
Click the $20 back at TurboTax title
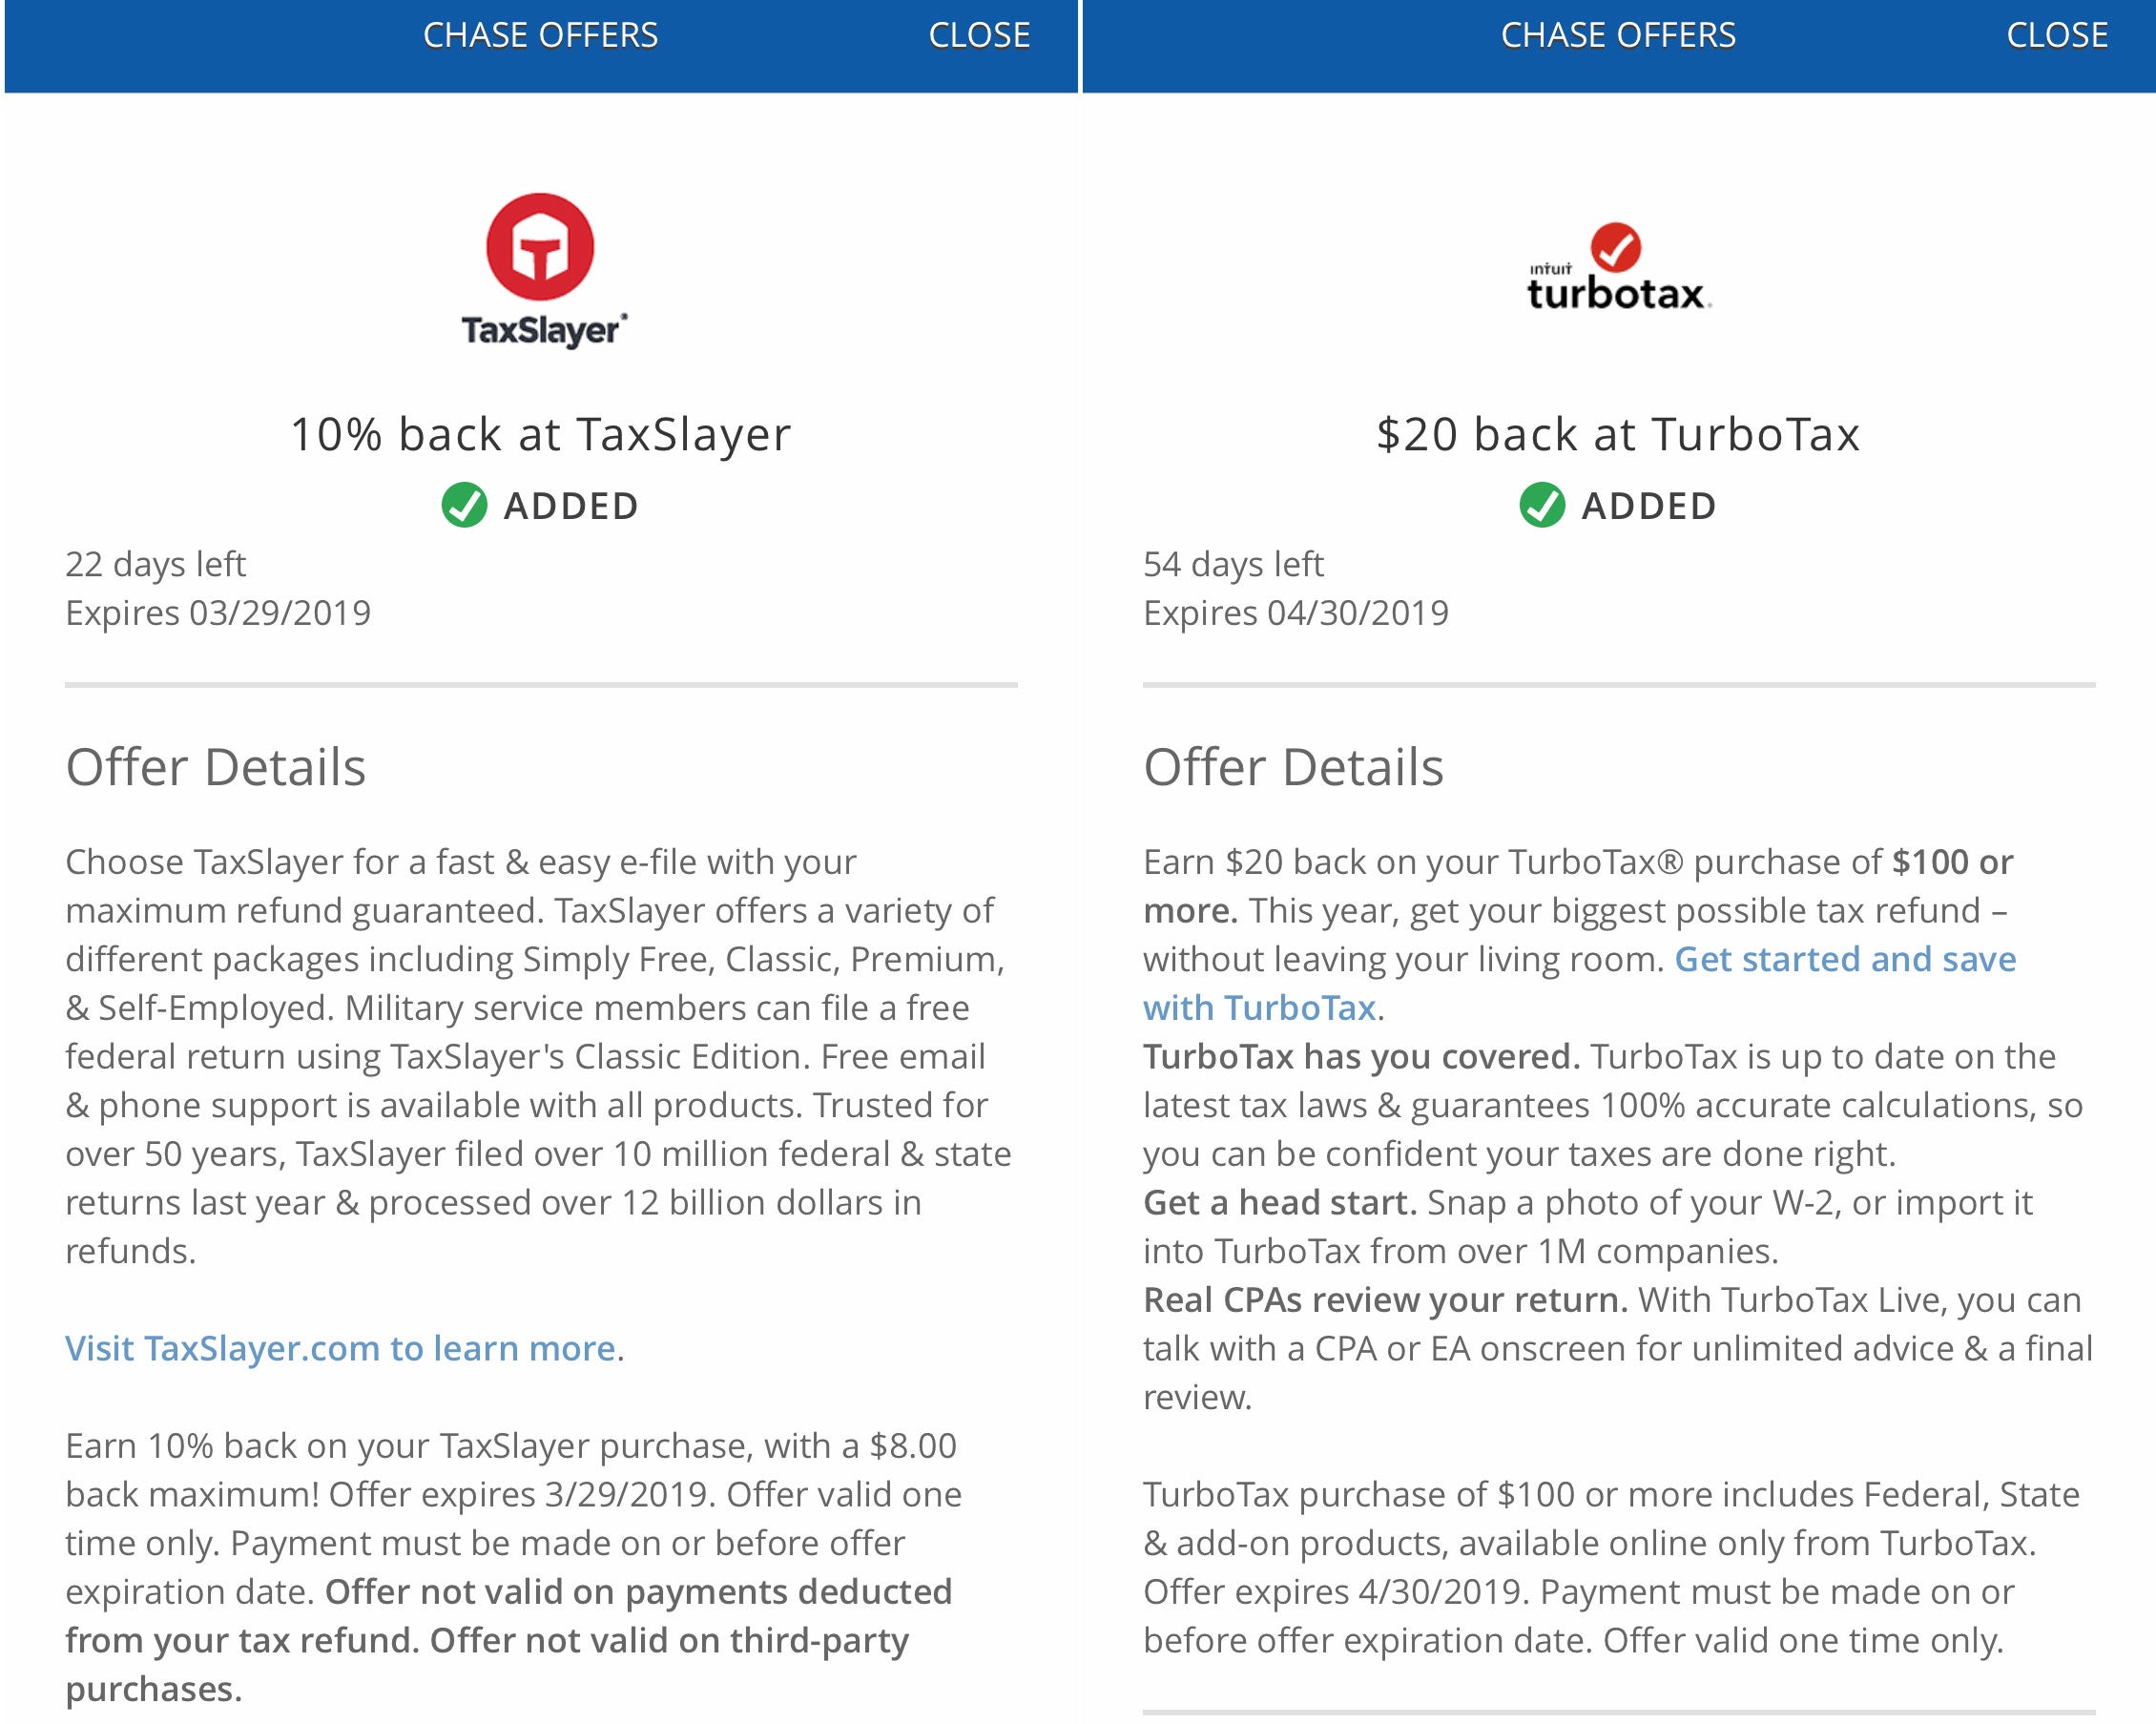coord(1618,435)
